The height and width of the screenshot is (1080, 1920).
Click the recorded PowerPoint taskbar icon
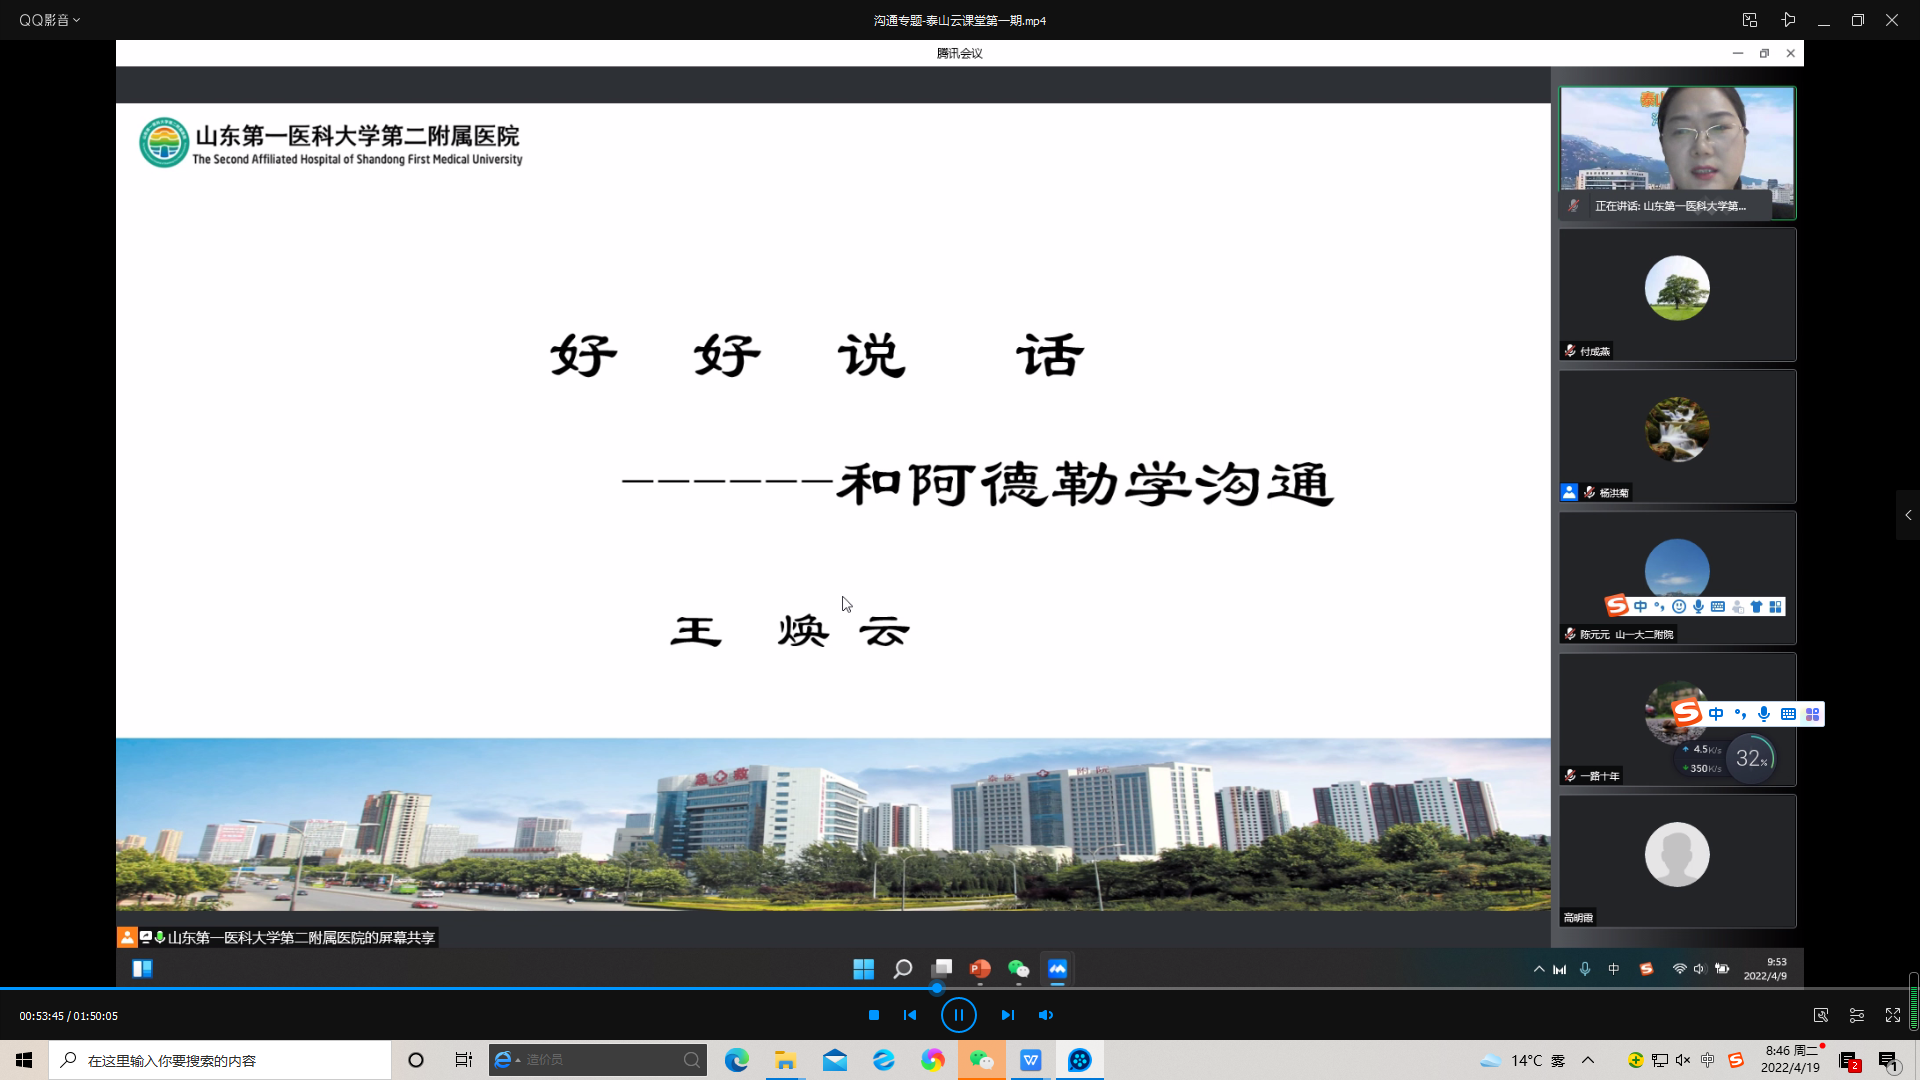[x=980, y=969]
